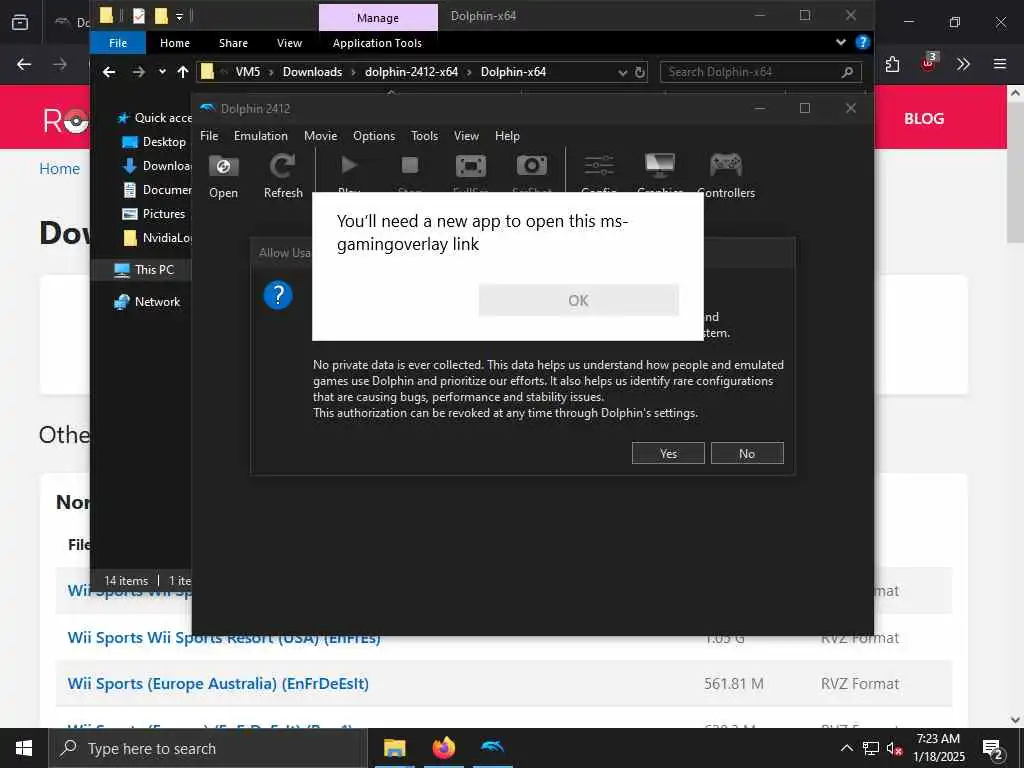Click the Manage tab in Explorer
The image size is (1024, 768).
(x=378, y=18)
